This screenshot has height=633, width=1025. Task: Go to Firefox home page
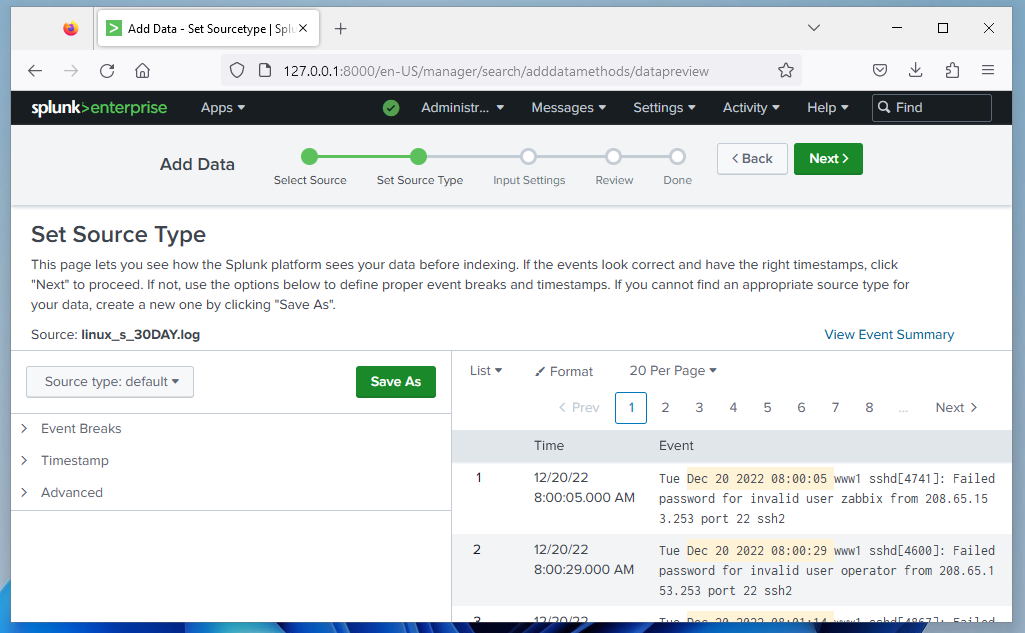143,71
